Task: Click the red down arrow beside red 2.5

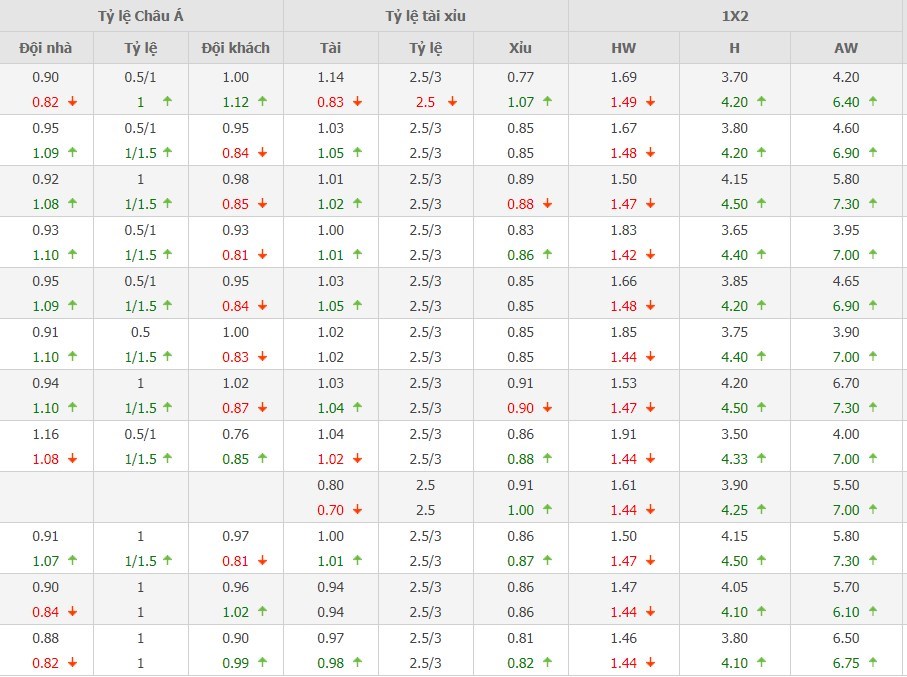Action: point(453,101)
